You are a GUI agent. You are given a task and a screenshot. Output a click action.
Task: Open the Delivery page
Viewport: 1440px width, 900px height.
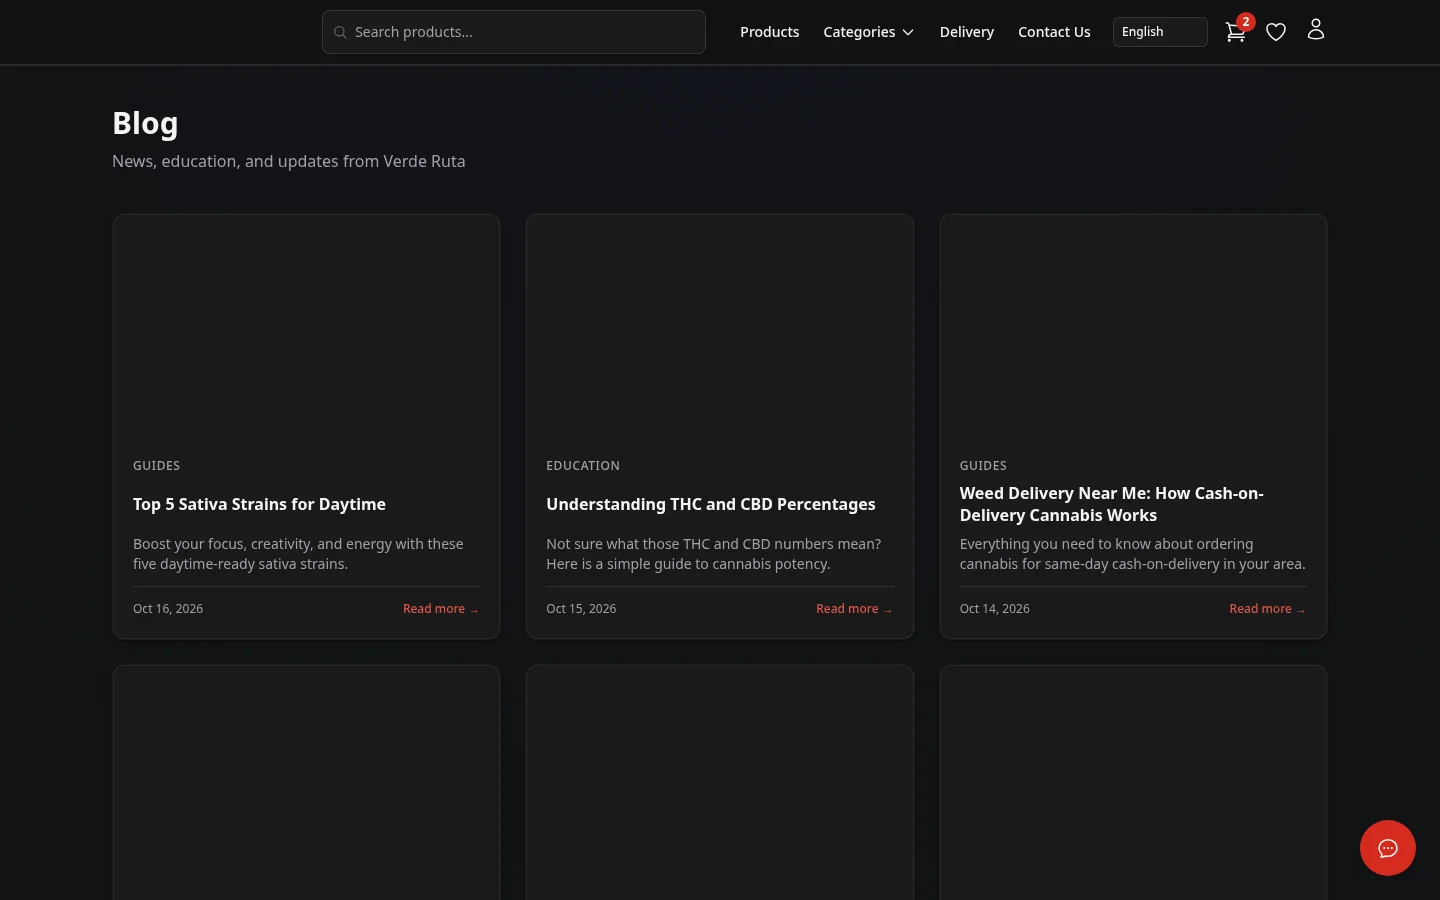coord(966,32)
